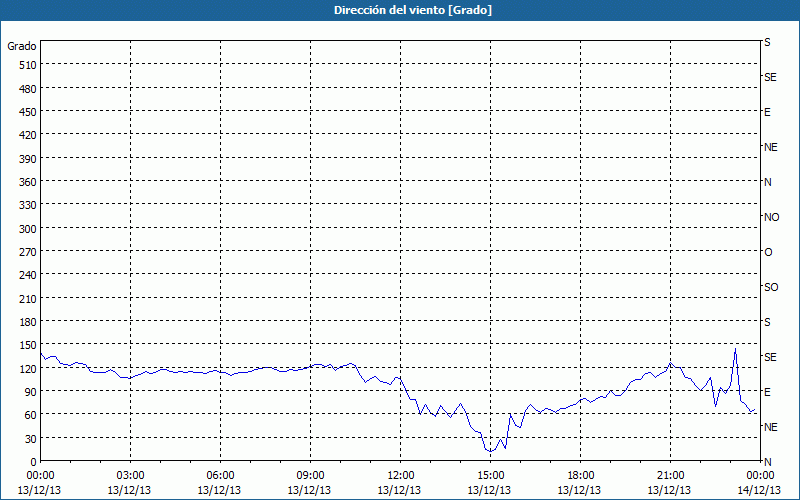Click the 'SO' compass label

pyautogui.click(x=771, y=287)
